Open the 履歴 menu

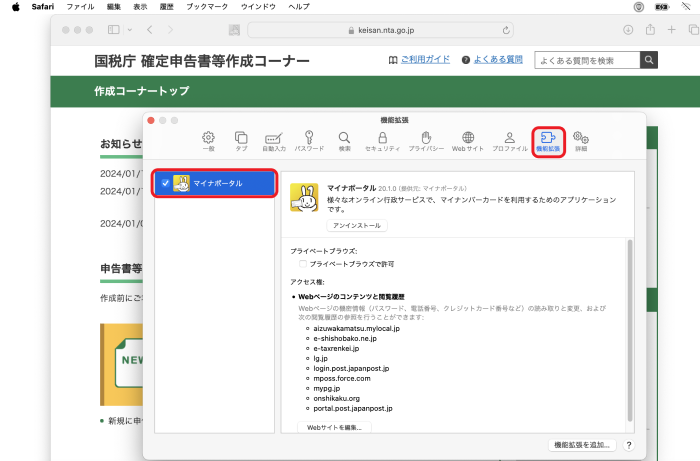pyautogui.click(x=167, y=7)
